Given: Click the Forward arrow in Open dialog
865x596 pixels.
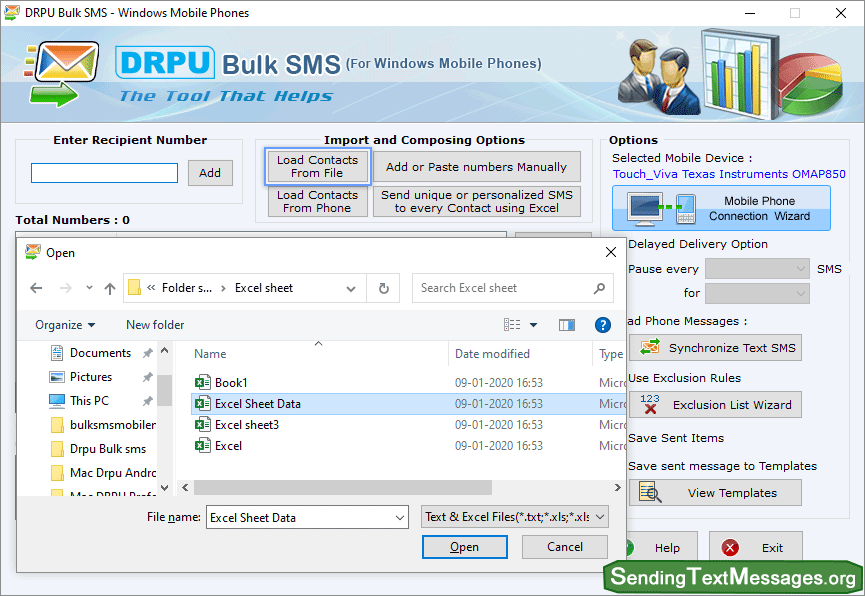Looking at the screenshot, I should 66,288.
